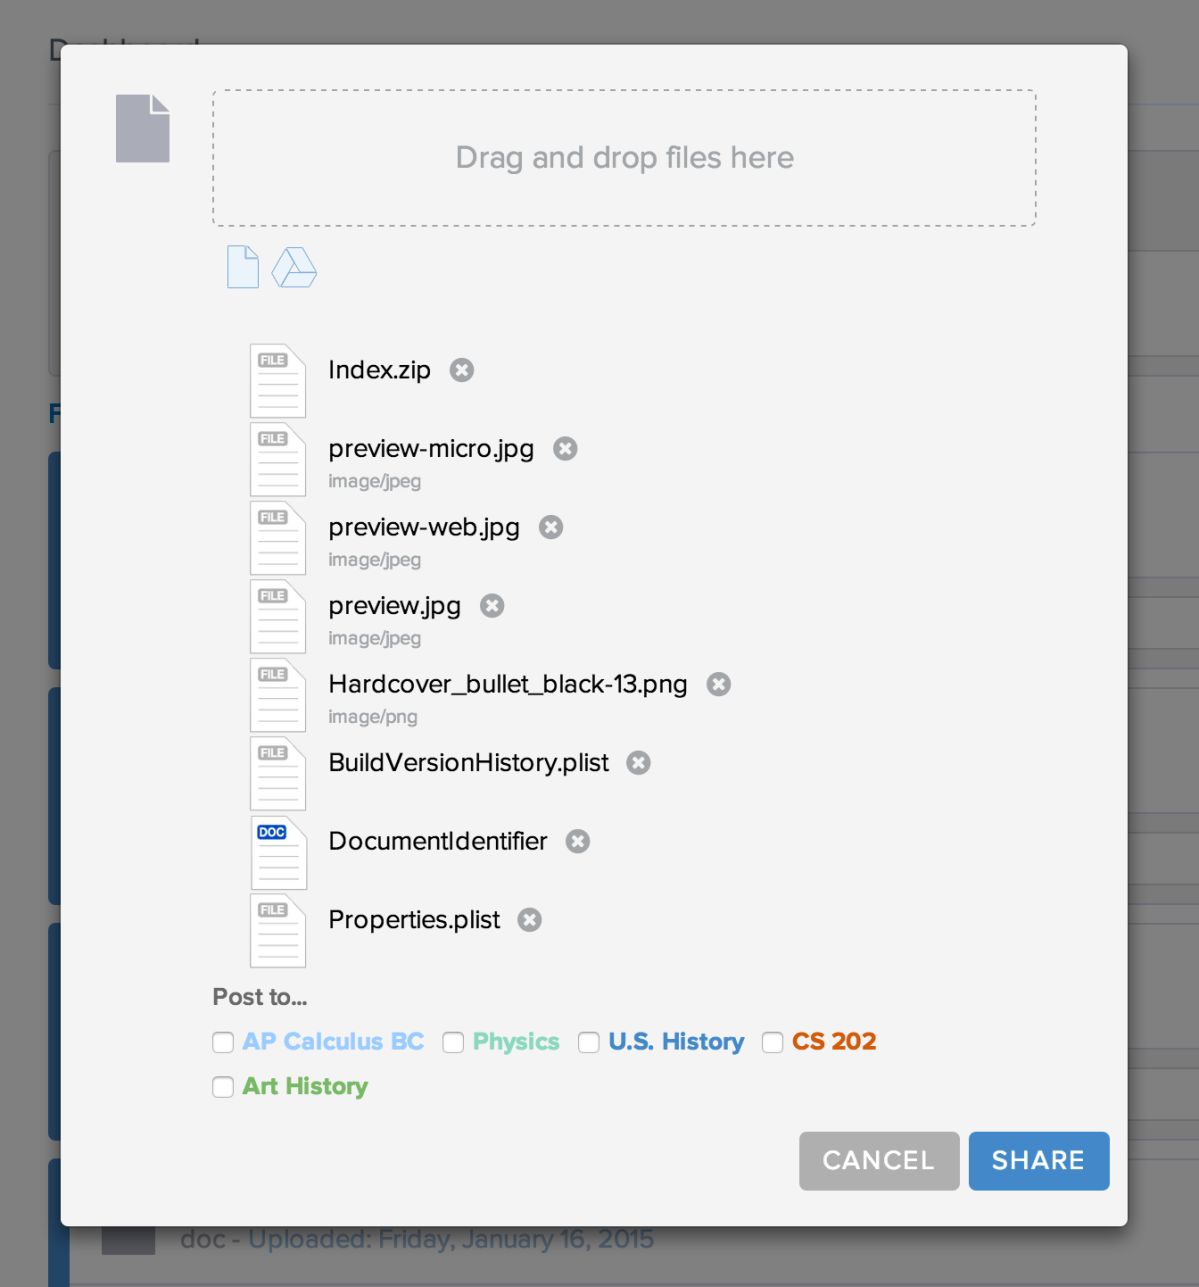Select the Index.zip file name
The width and height of the screenshot is (1199, 1287).
pyautogui.click(x=379, y=370)
